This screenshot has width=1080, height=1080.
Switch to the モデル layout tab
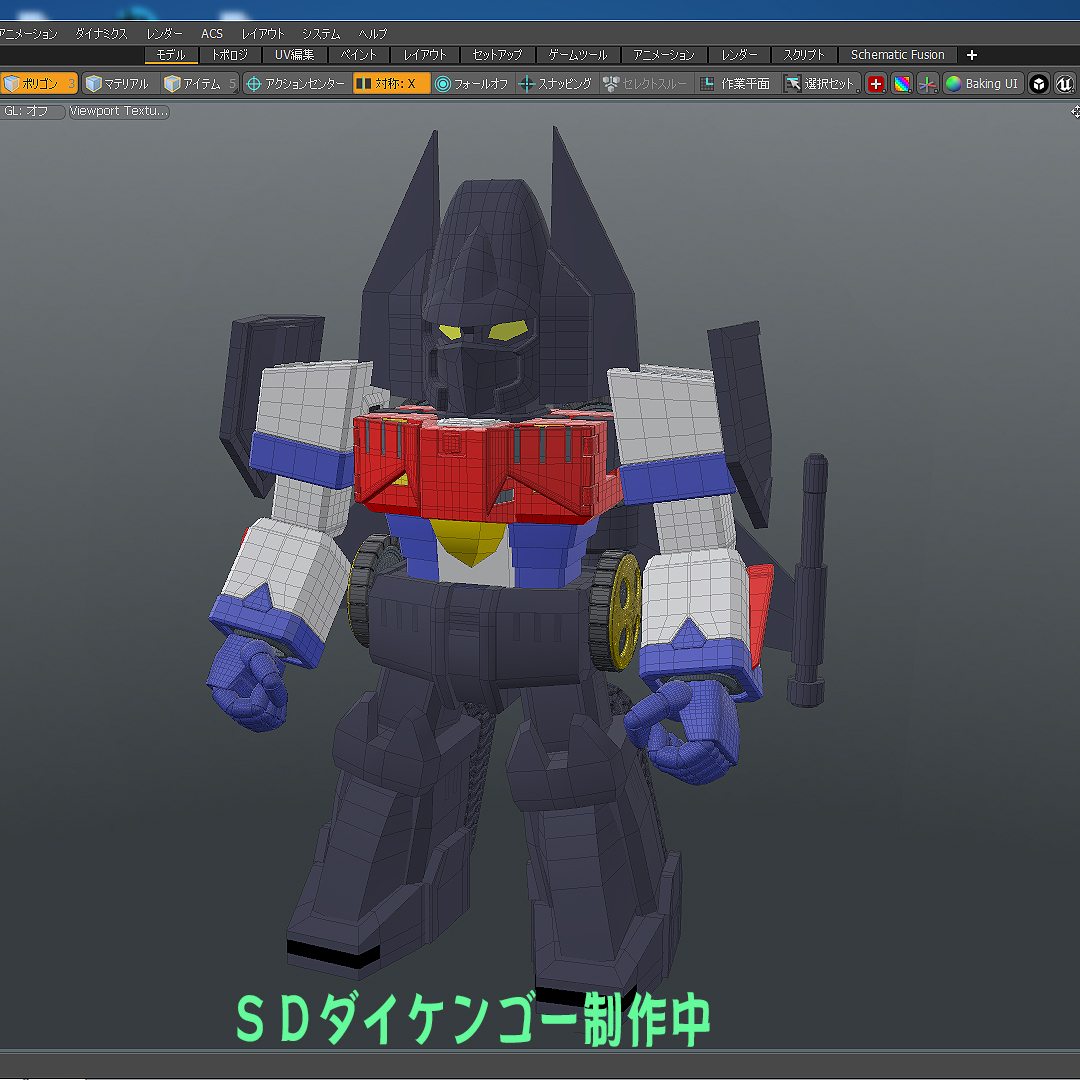pos(172,54)
